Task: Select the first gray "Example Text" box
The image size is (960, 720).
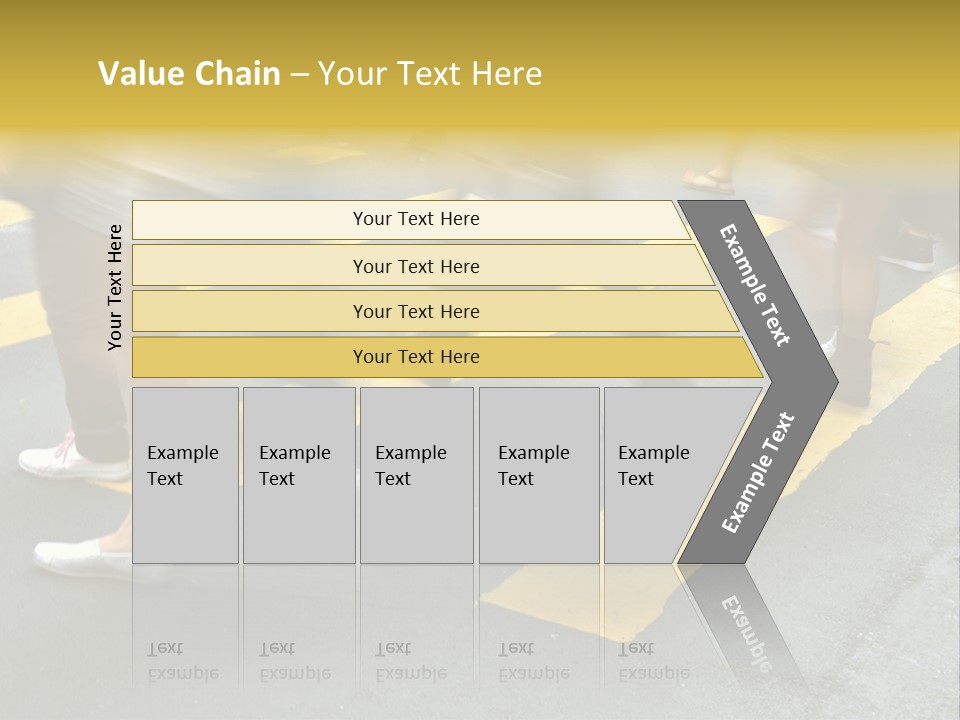Action: click(x=185, y=475)
